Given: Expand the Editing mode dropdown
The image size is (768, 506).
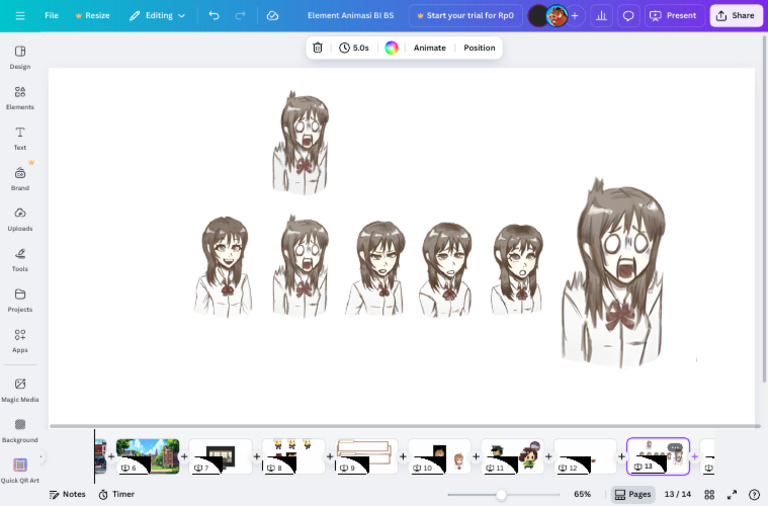Looking at the screenshot, I should (x=157, y=16).
